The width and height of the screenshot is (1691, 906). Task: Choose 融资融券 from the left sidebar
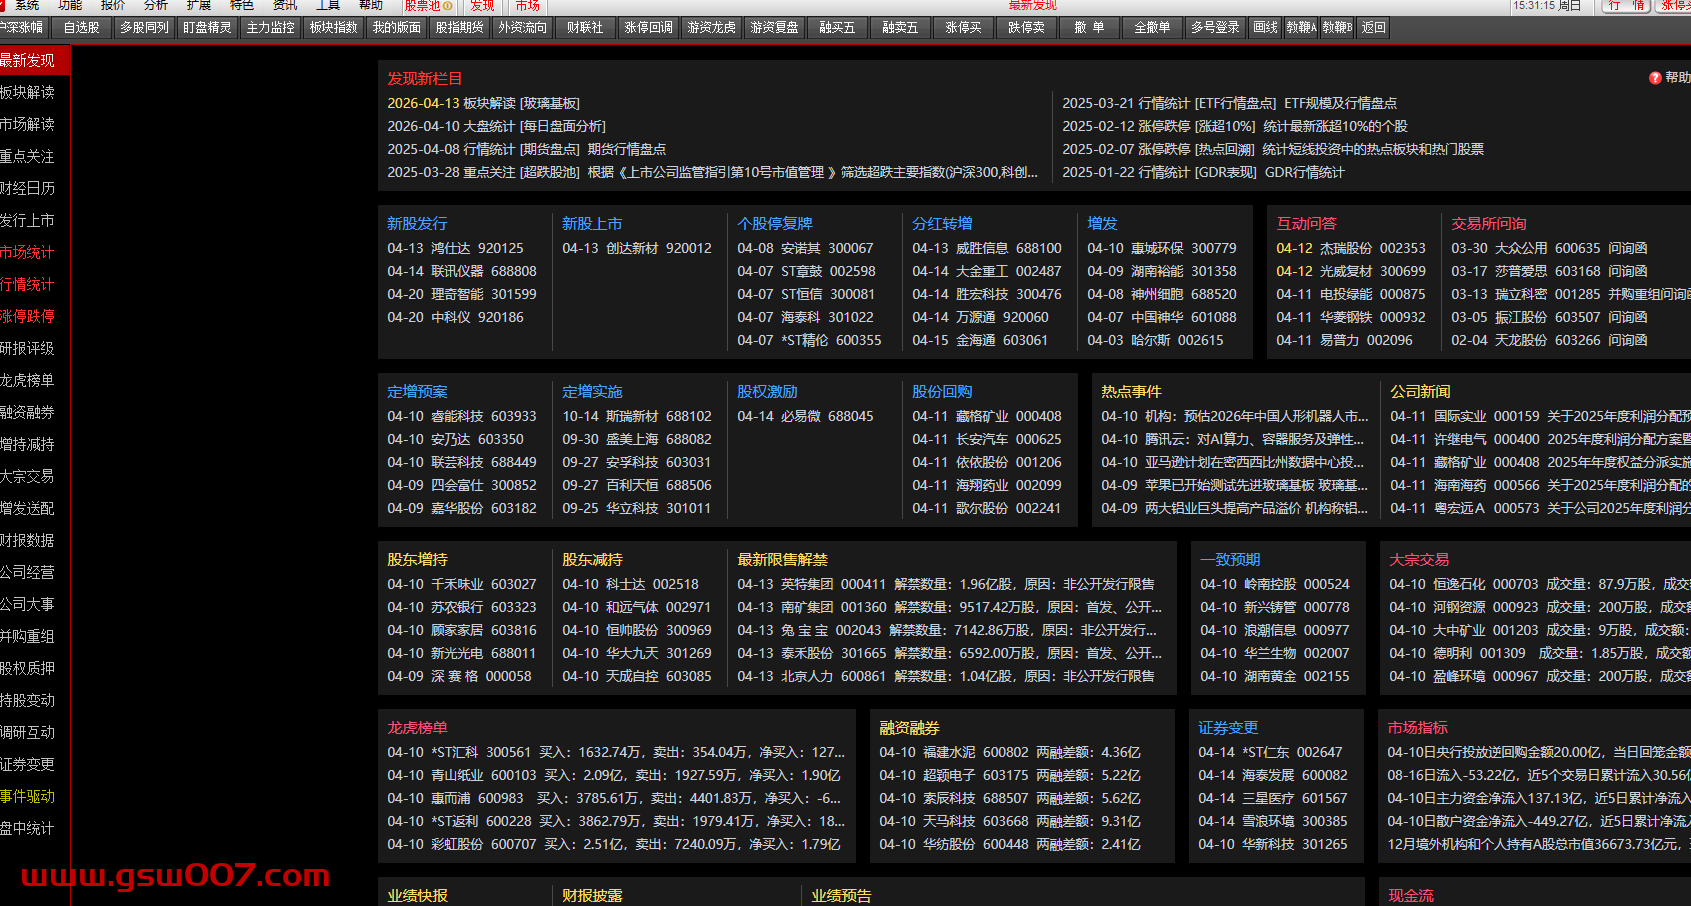pos(28,412)
